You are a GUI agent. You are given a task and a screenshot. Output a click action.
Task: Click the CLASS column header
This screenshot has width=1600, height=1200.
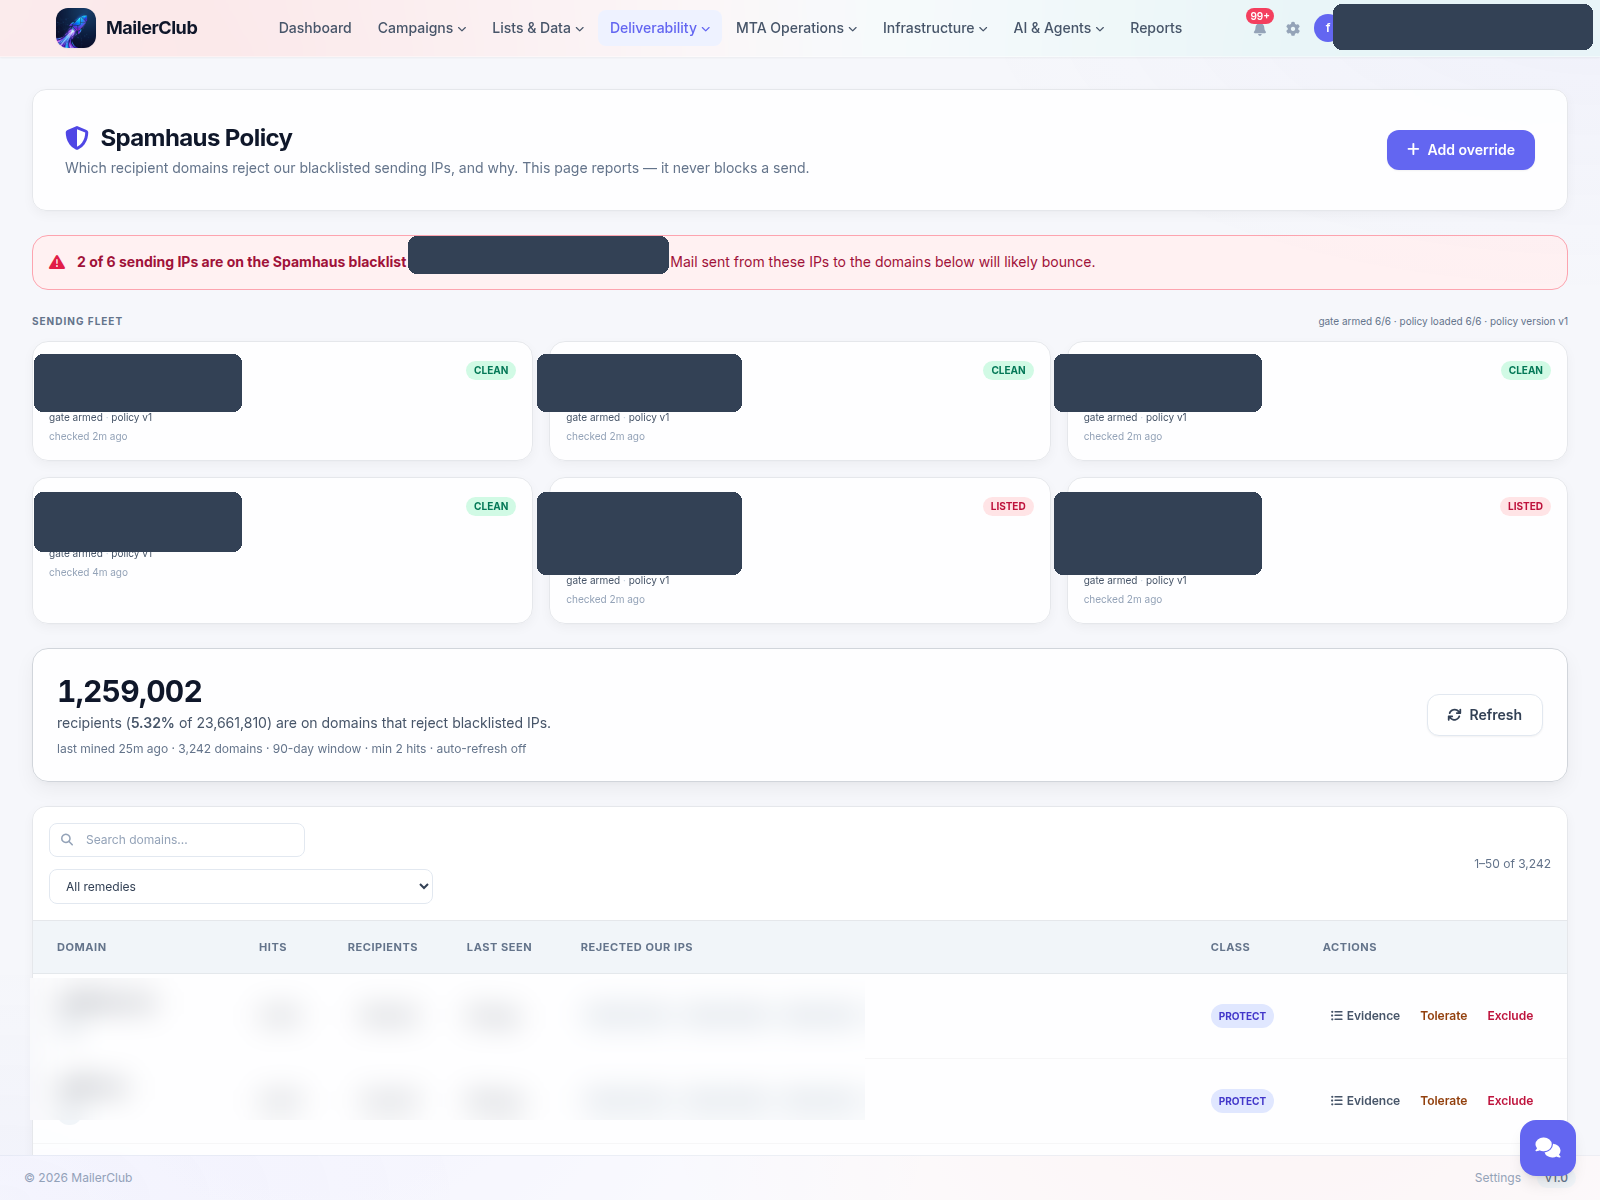point(1230,947)
